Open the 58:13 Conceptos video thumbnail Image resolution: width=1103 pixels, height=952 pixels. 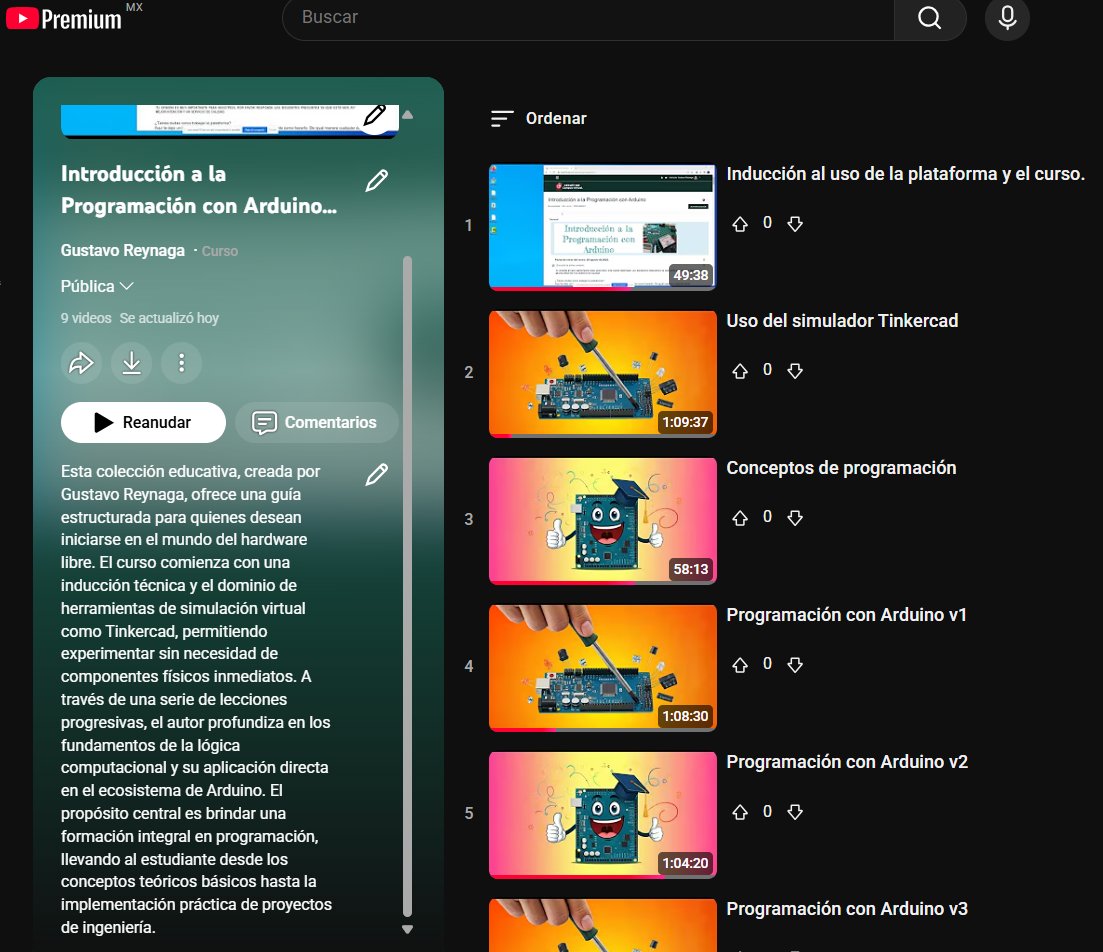pyautogui.click(x=603, y=521)
